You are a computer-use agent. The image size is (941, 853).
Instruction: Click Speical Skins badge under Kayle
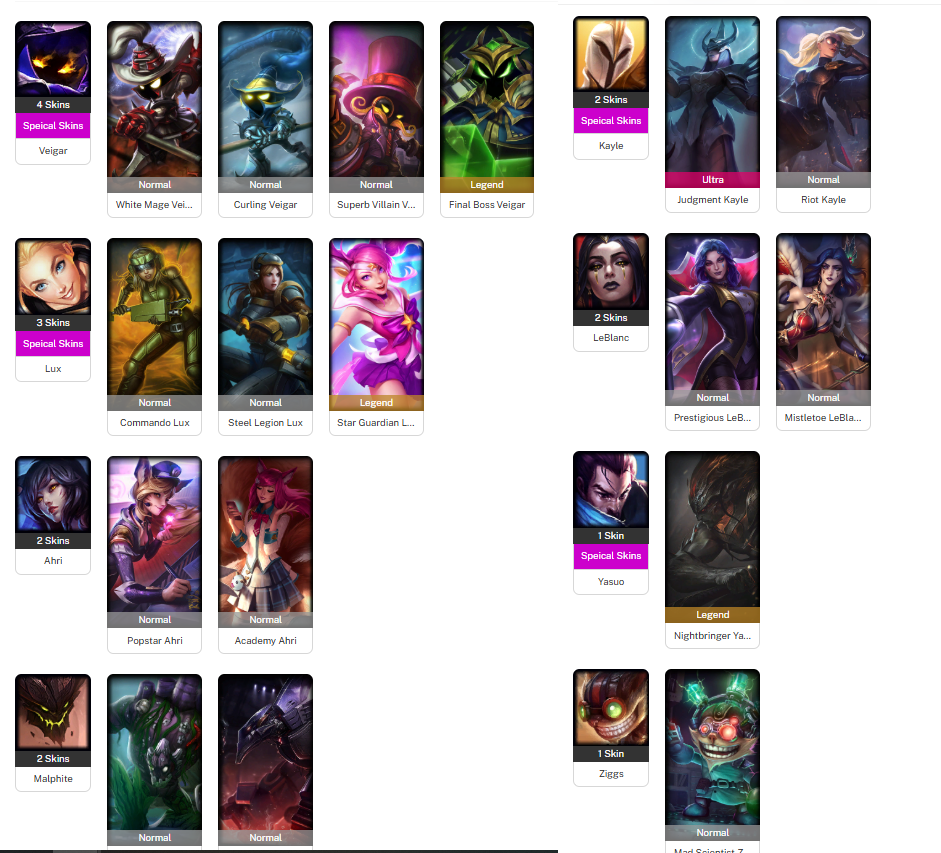pos(611,121)
